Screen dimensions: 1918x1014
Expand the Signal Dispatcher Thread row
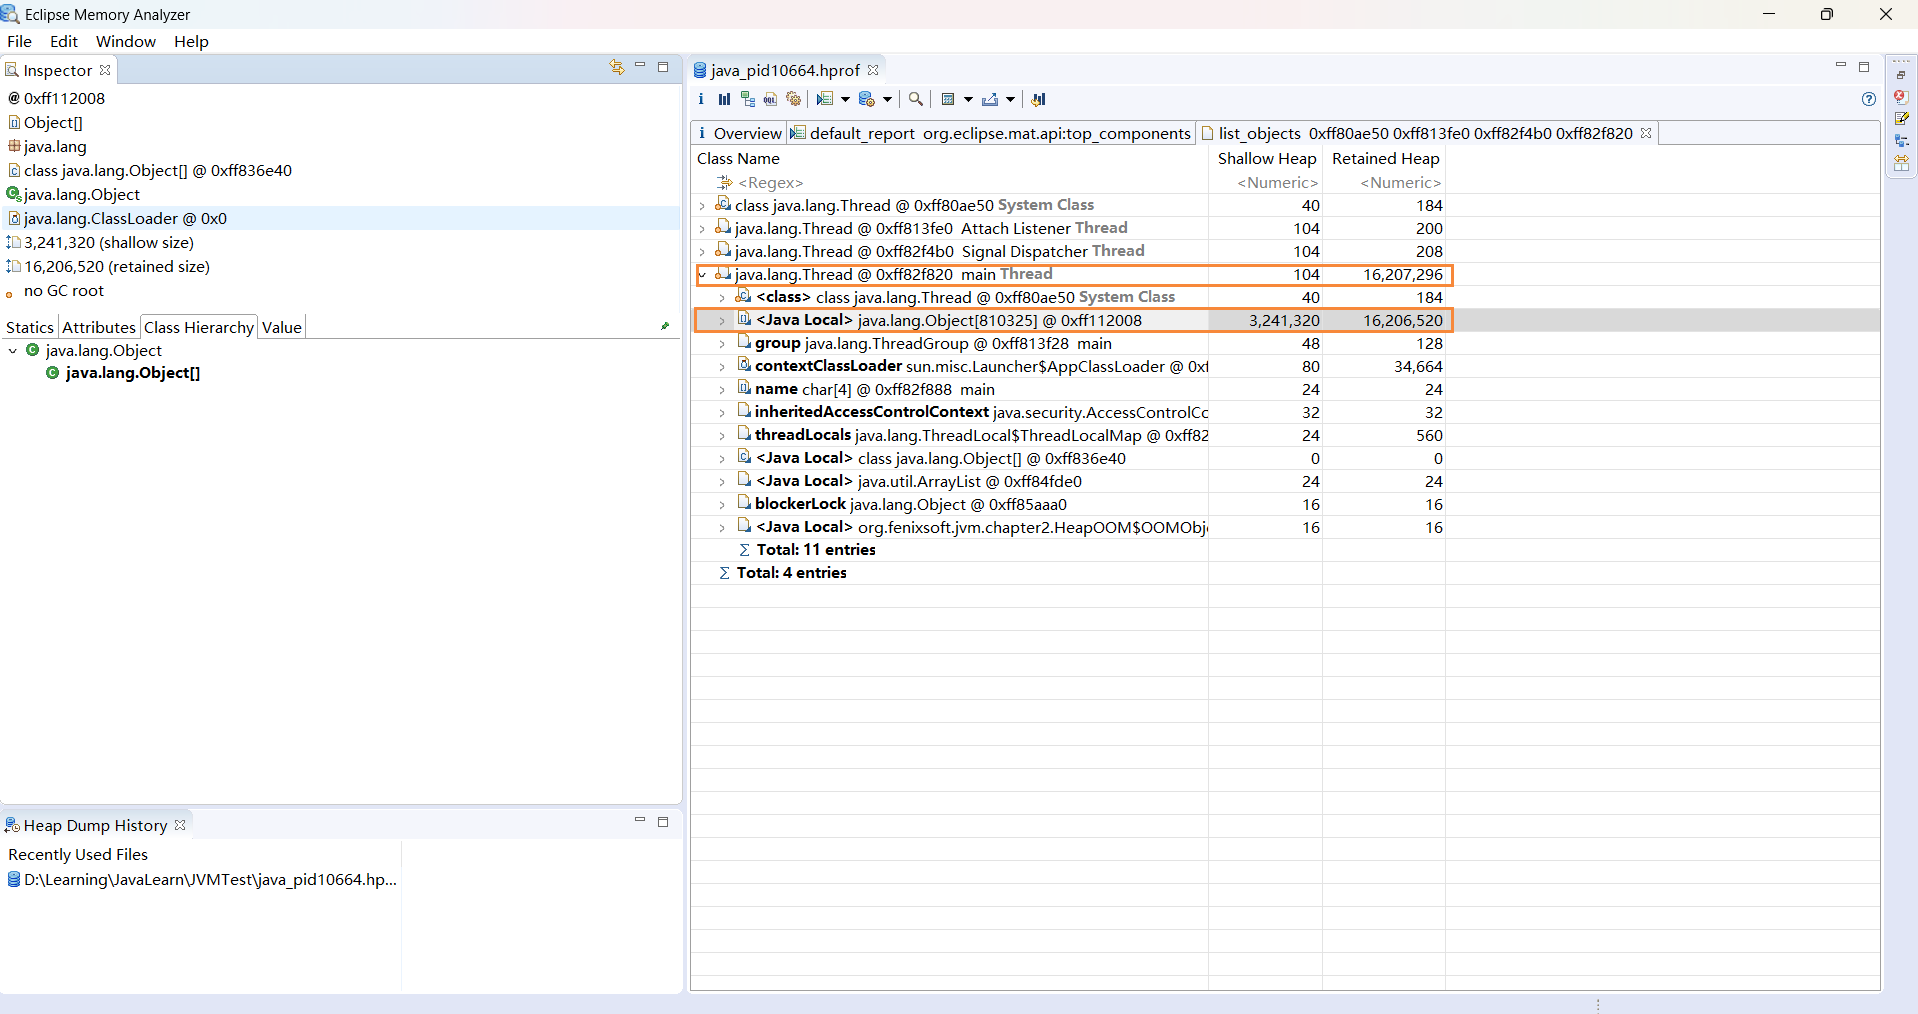(x=702, y=252)
